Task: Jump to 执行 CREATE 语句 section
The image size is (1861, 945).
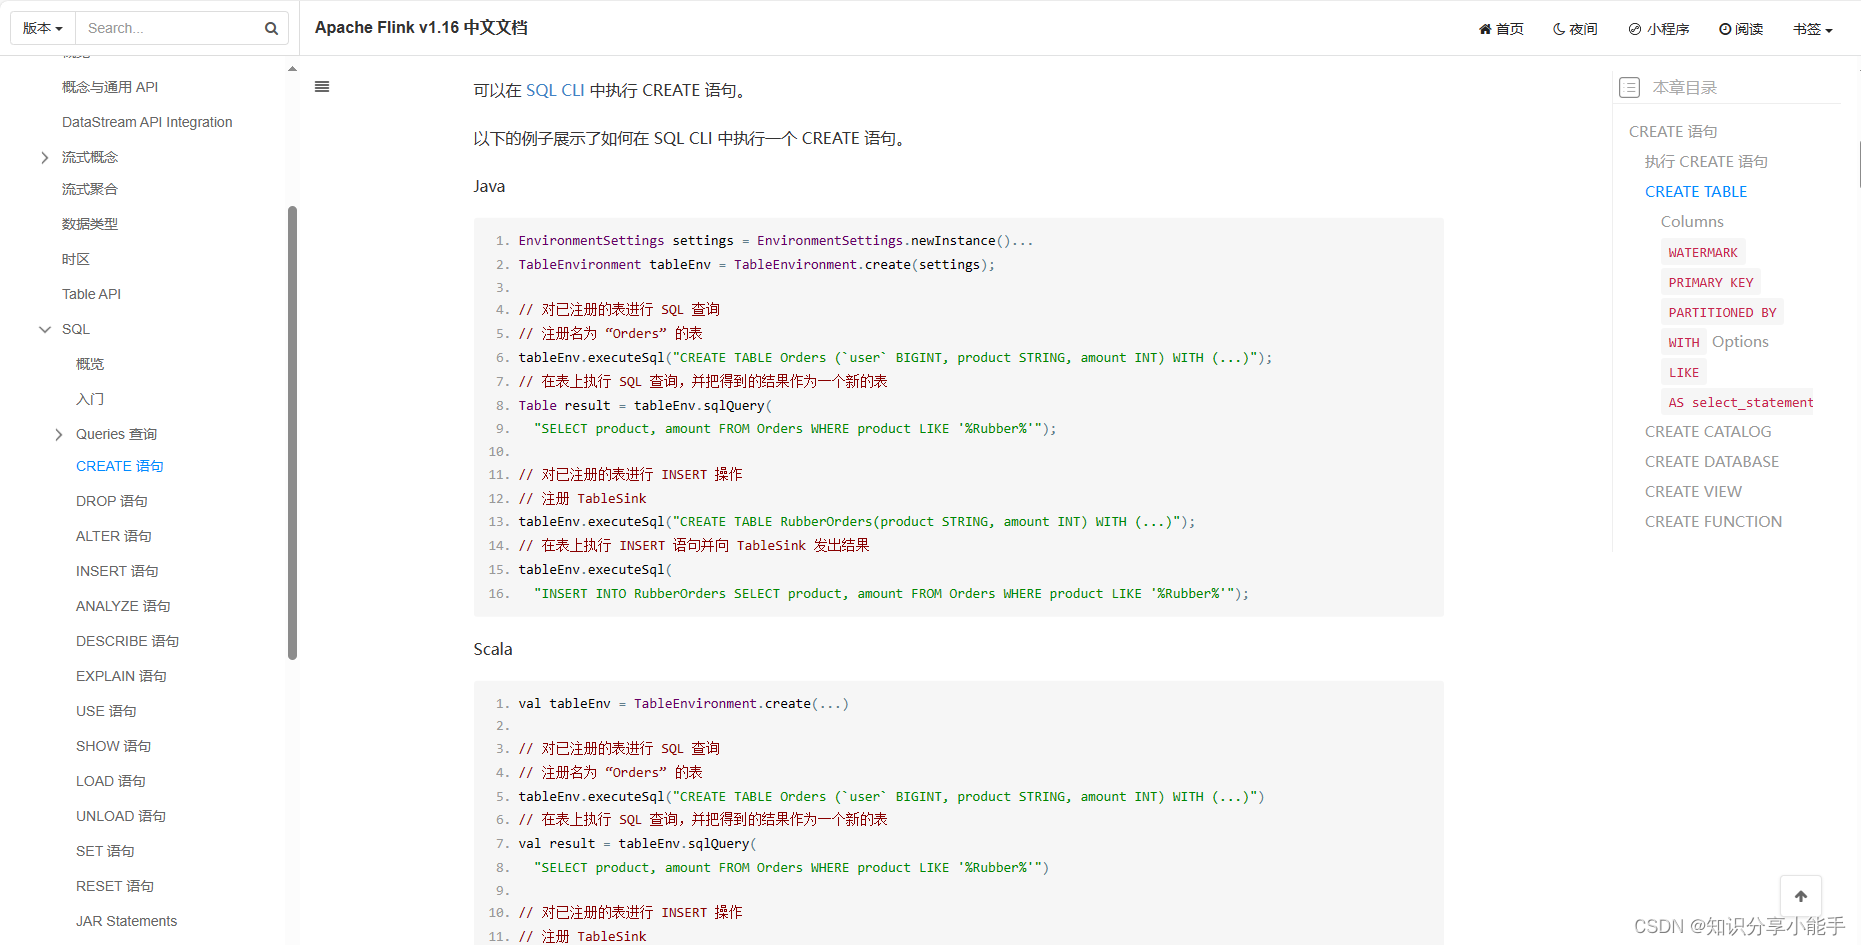Action: [1706, 162]
